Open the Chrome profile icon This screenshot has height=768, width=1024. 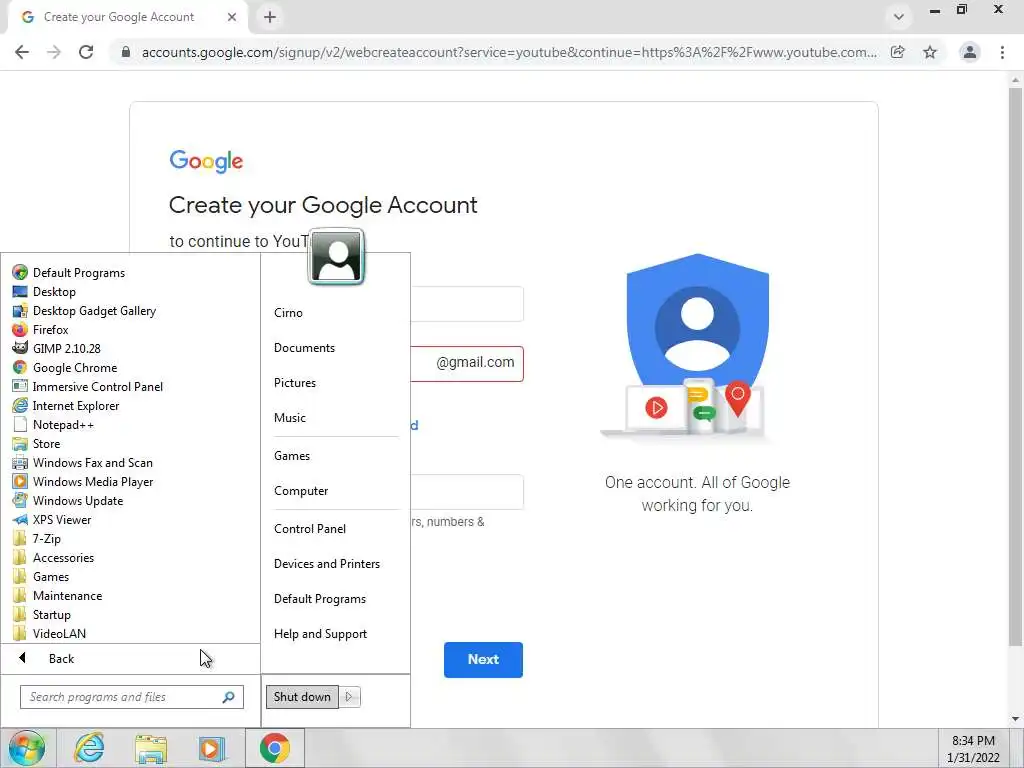click(x=970, y=52)
